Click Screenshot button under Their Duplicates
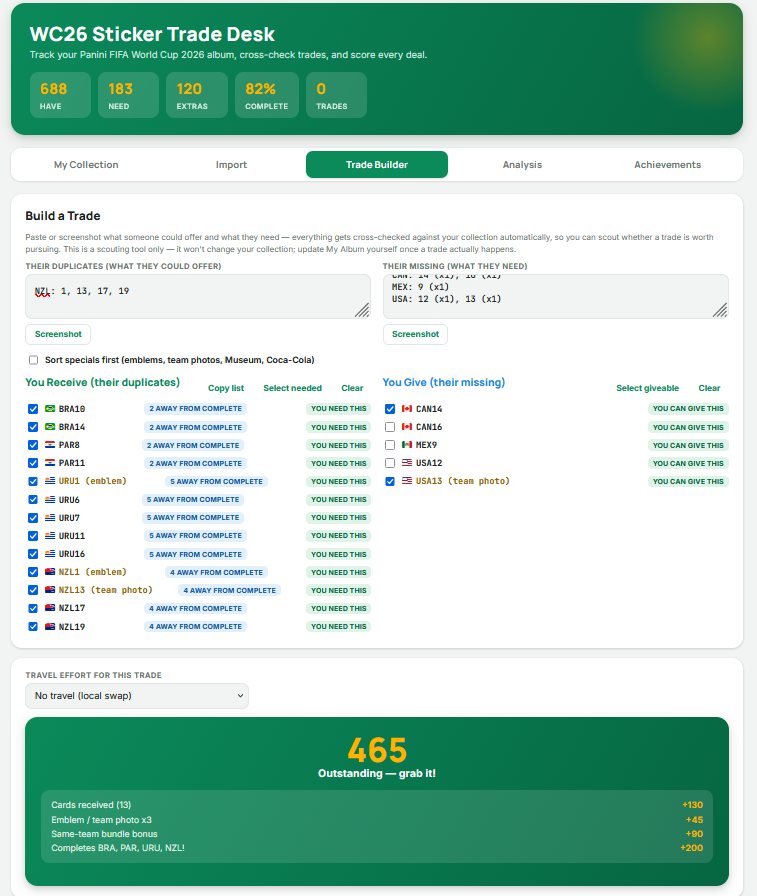 pos(58,334)
